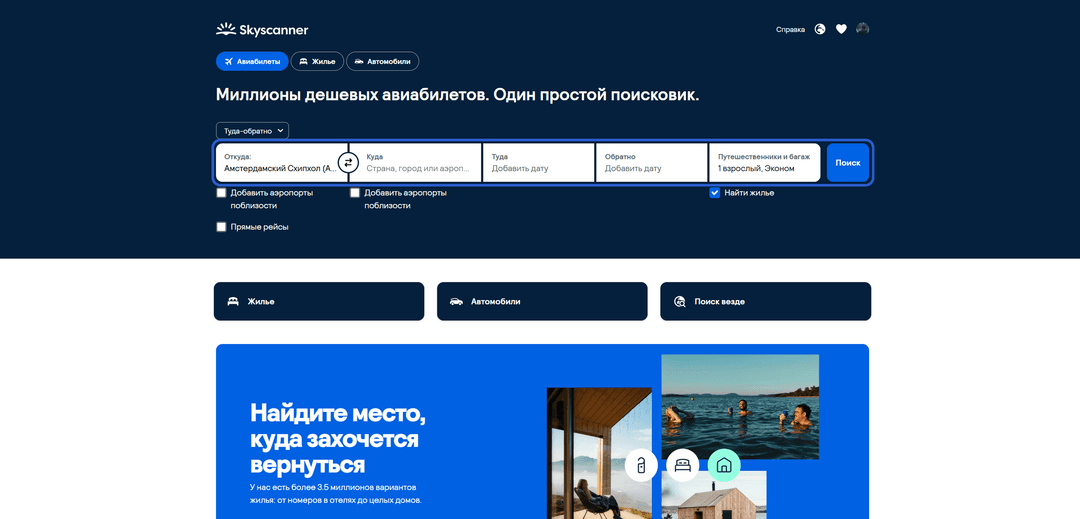Viewport: 1080px width, 519px height.
Task: Open the user profile avatar
Action: 862,29
